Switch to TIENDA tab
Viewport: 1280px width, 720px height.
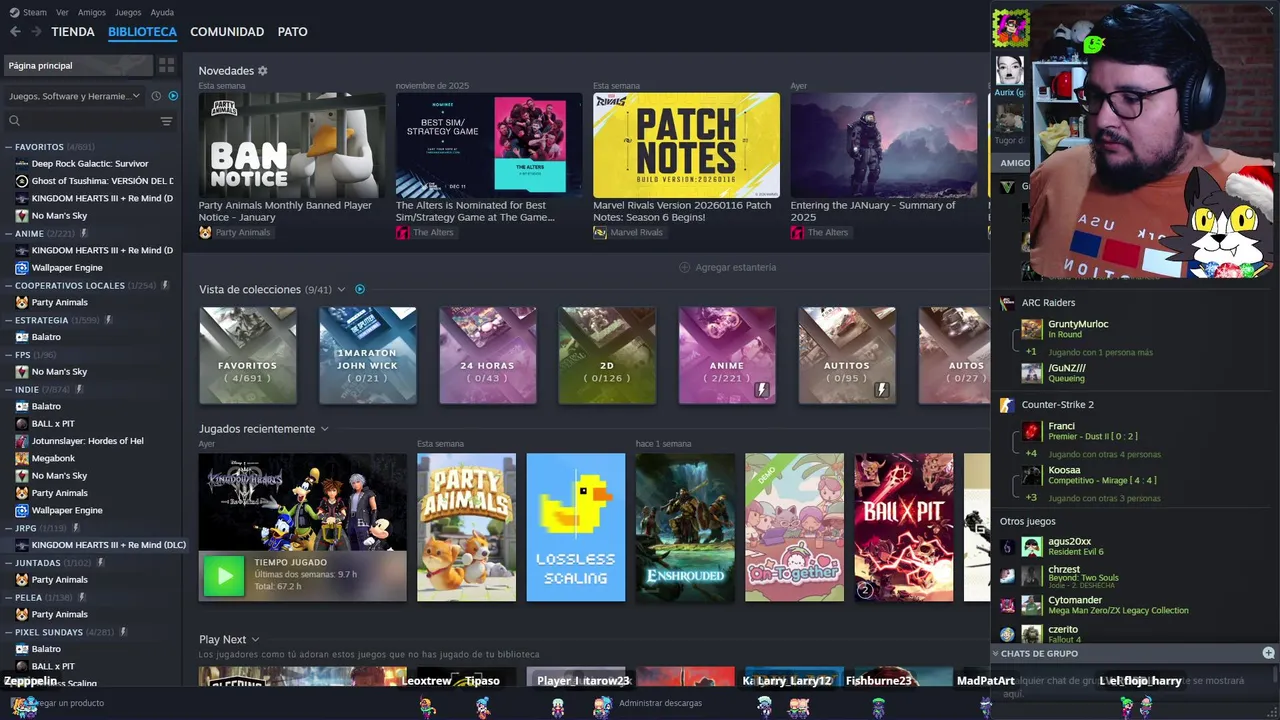point(73,32)
